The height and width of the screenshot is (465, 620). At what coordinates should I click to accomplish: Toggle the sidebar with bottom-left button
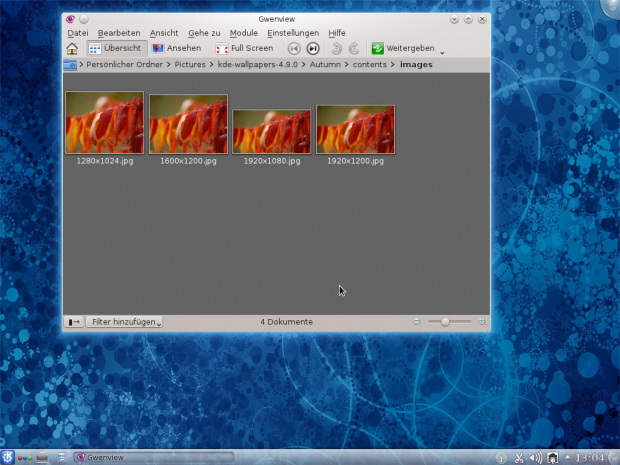(x=74, y=322)
